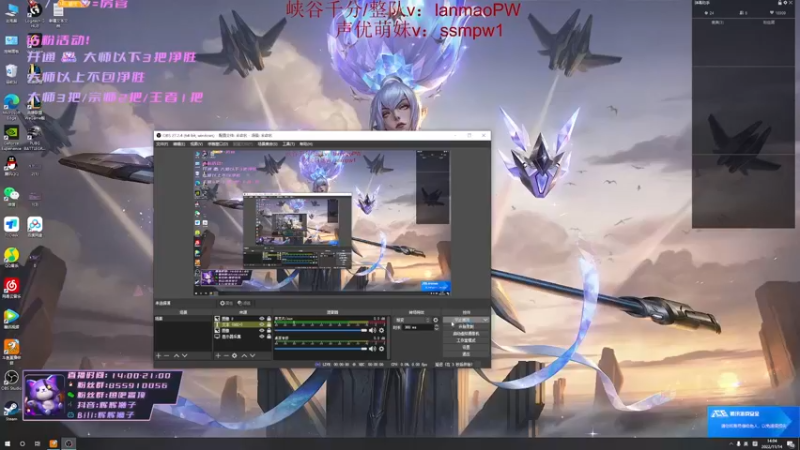Open settings gear for 麦克风/Aux mixer track

pos(382,331)
